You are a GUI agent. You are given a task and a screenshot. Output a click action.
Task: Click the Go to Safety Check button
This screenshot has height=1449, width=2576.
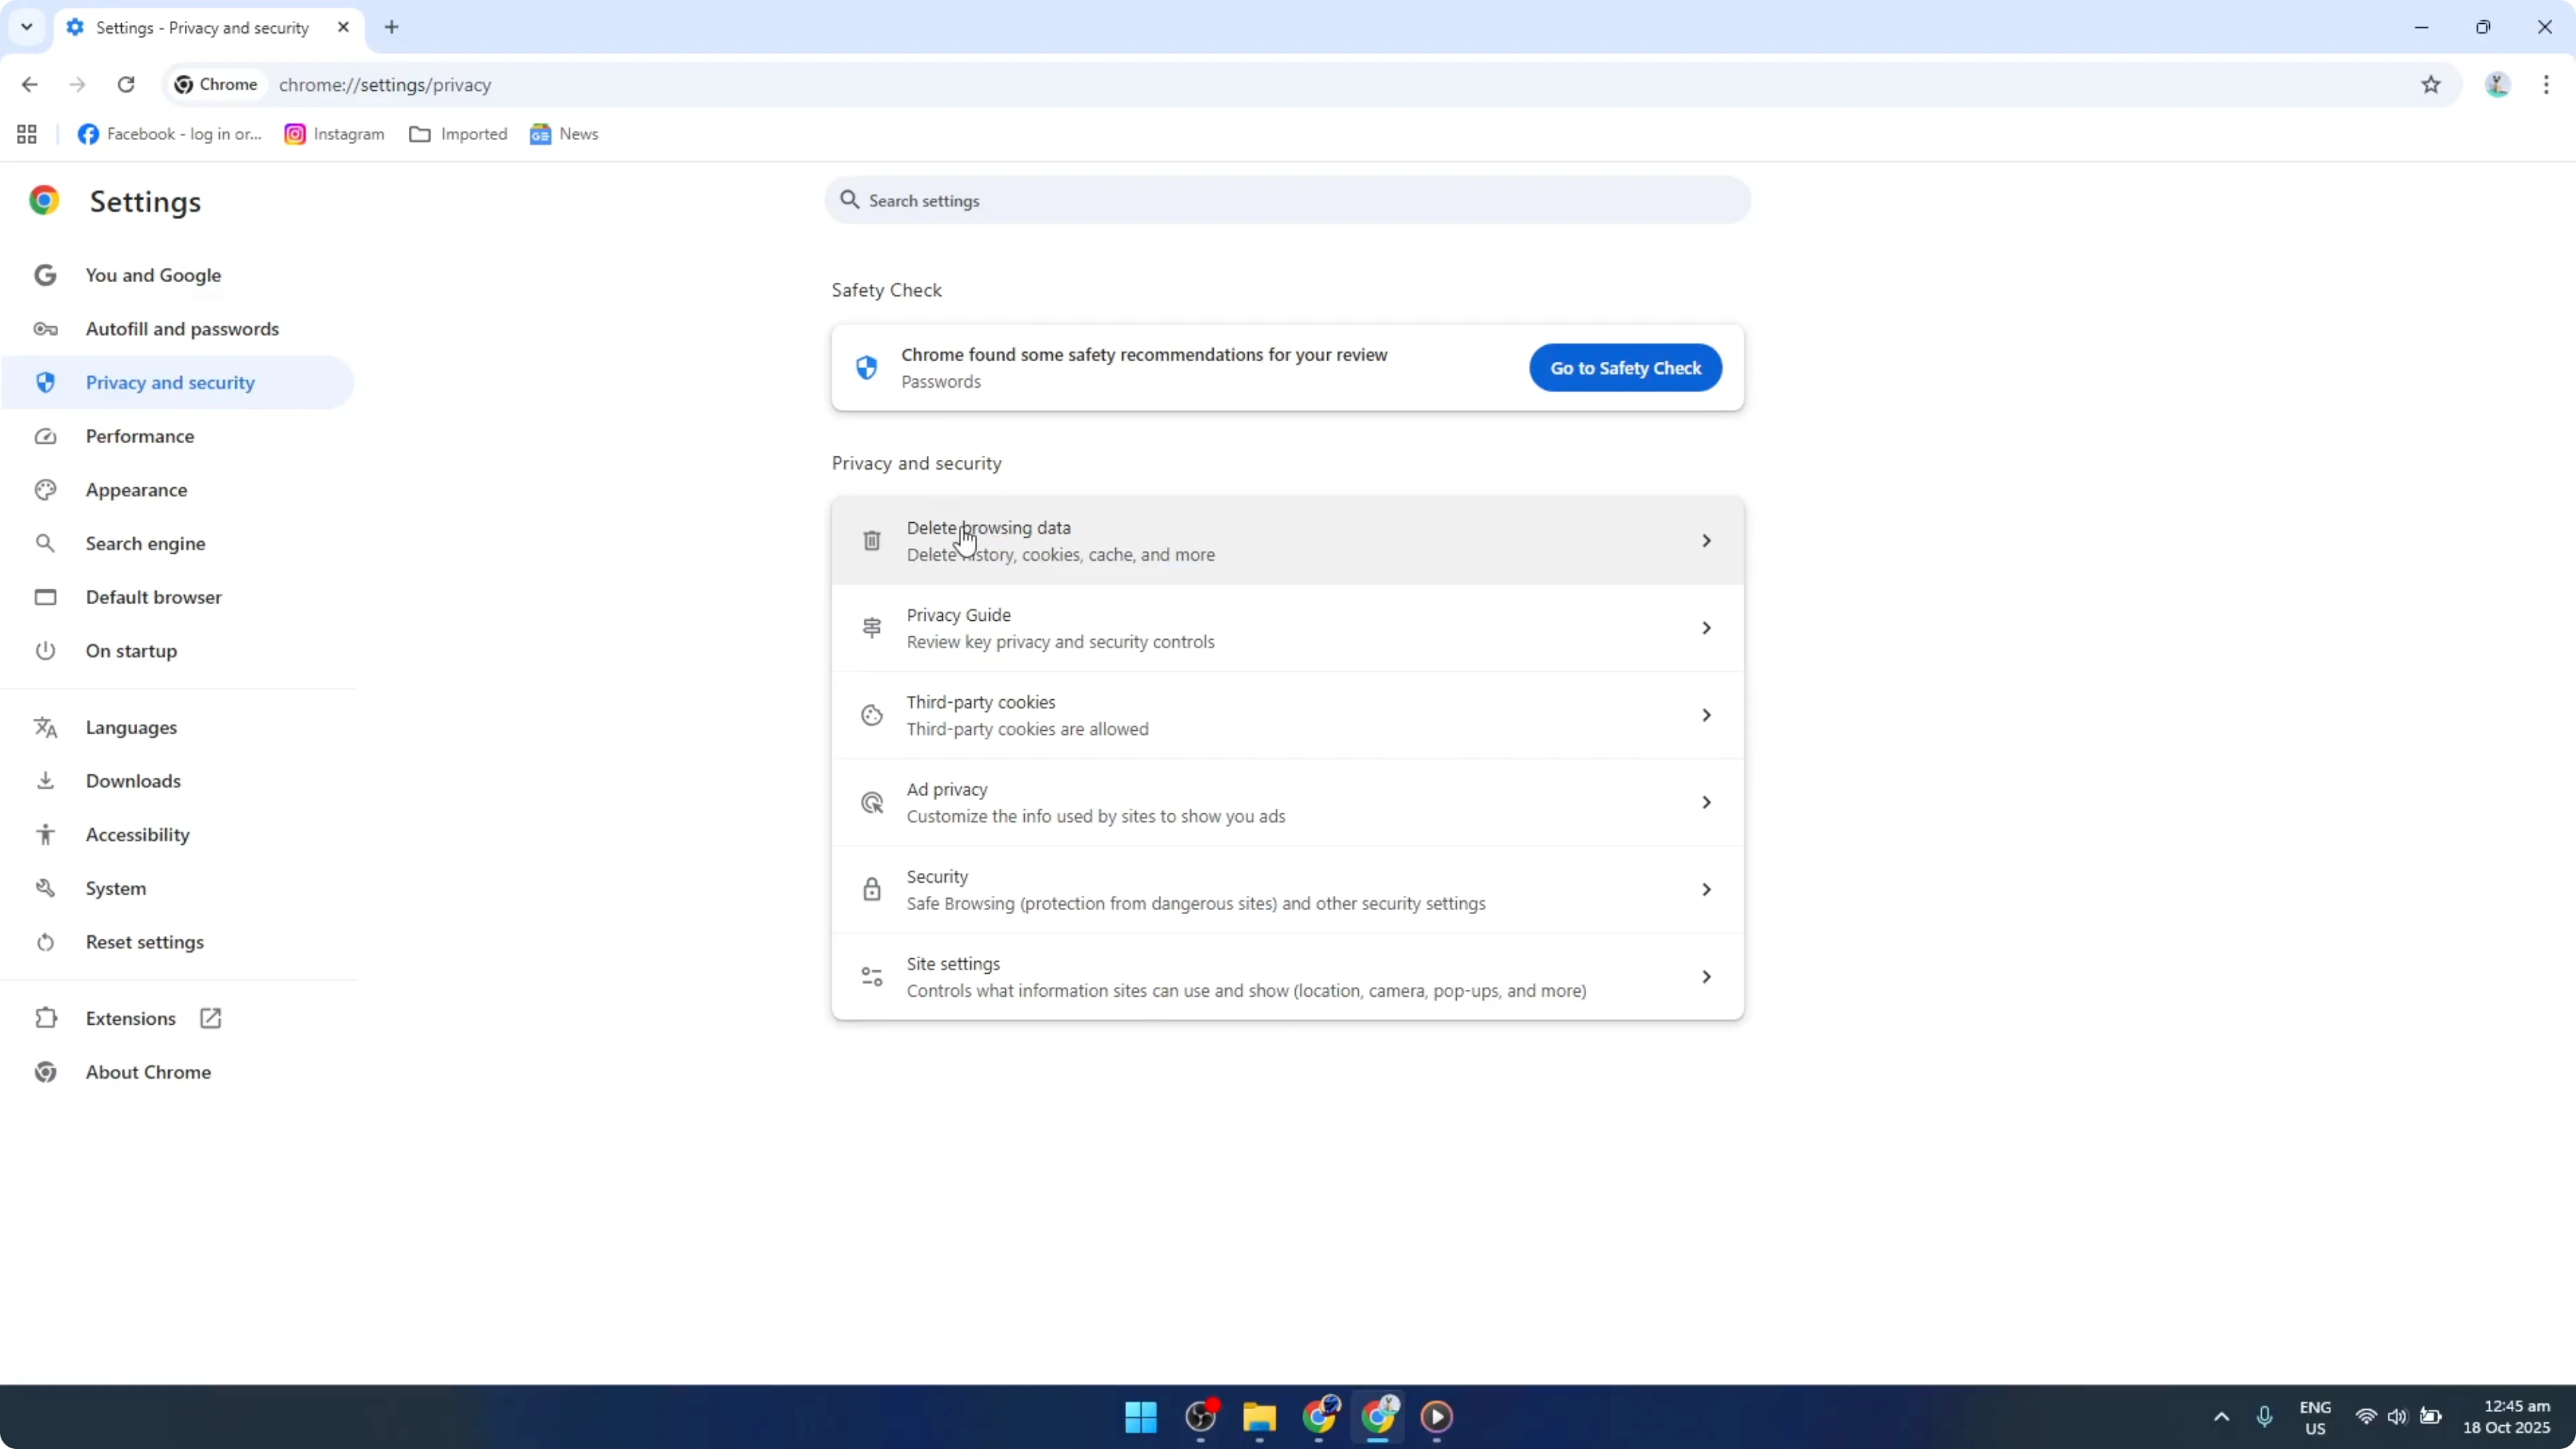pos(1624,367)
